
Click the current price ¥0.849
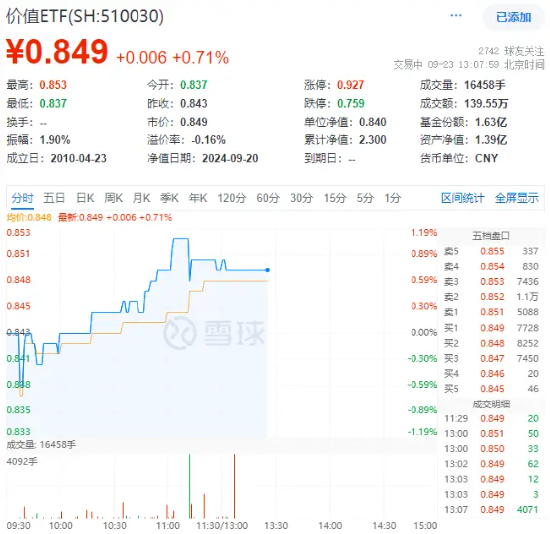pyautogui.click(x=57, y=52)
